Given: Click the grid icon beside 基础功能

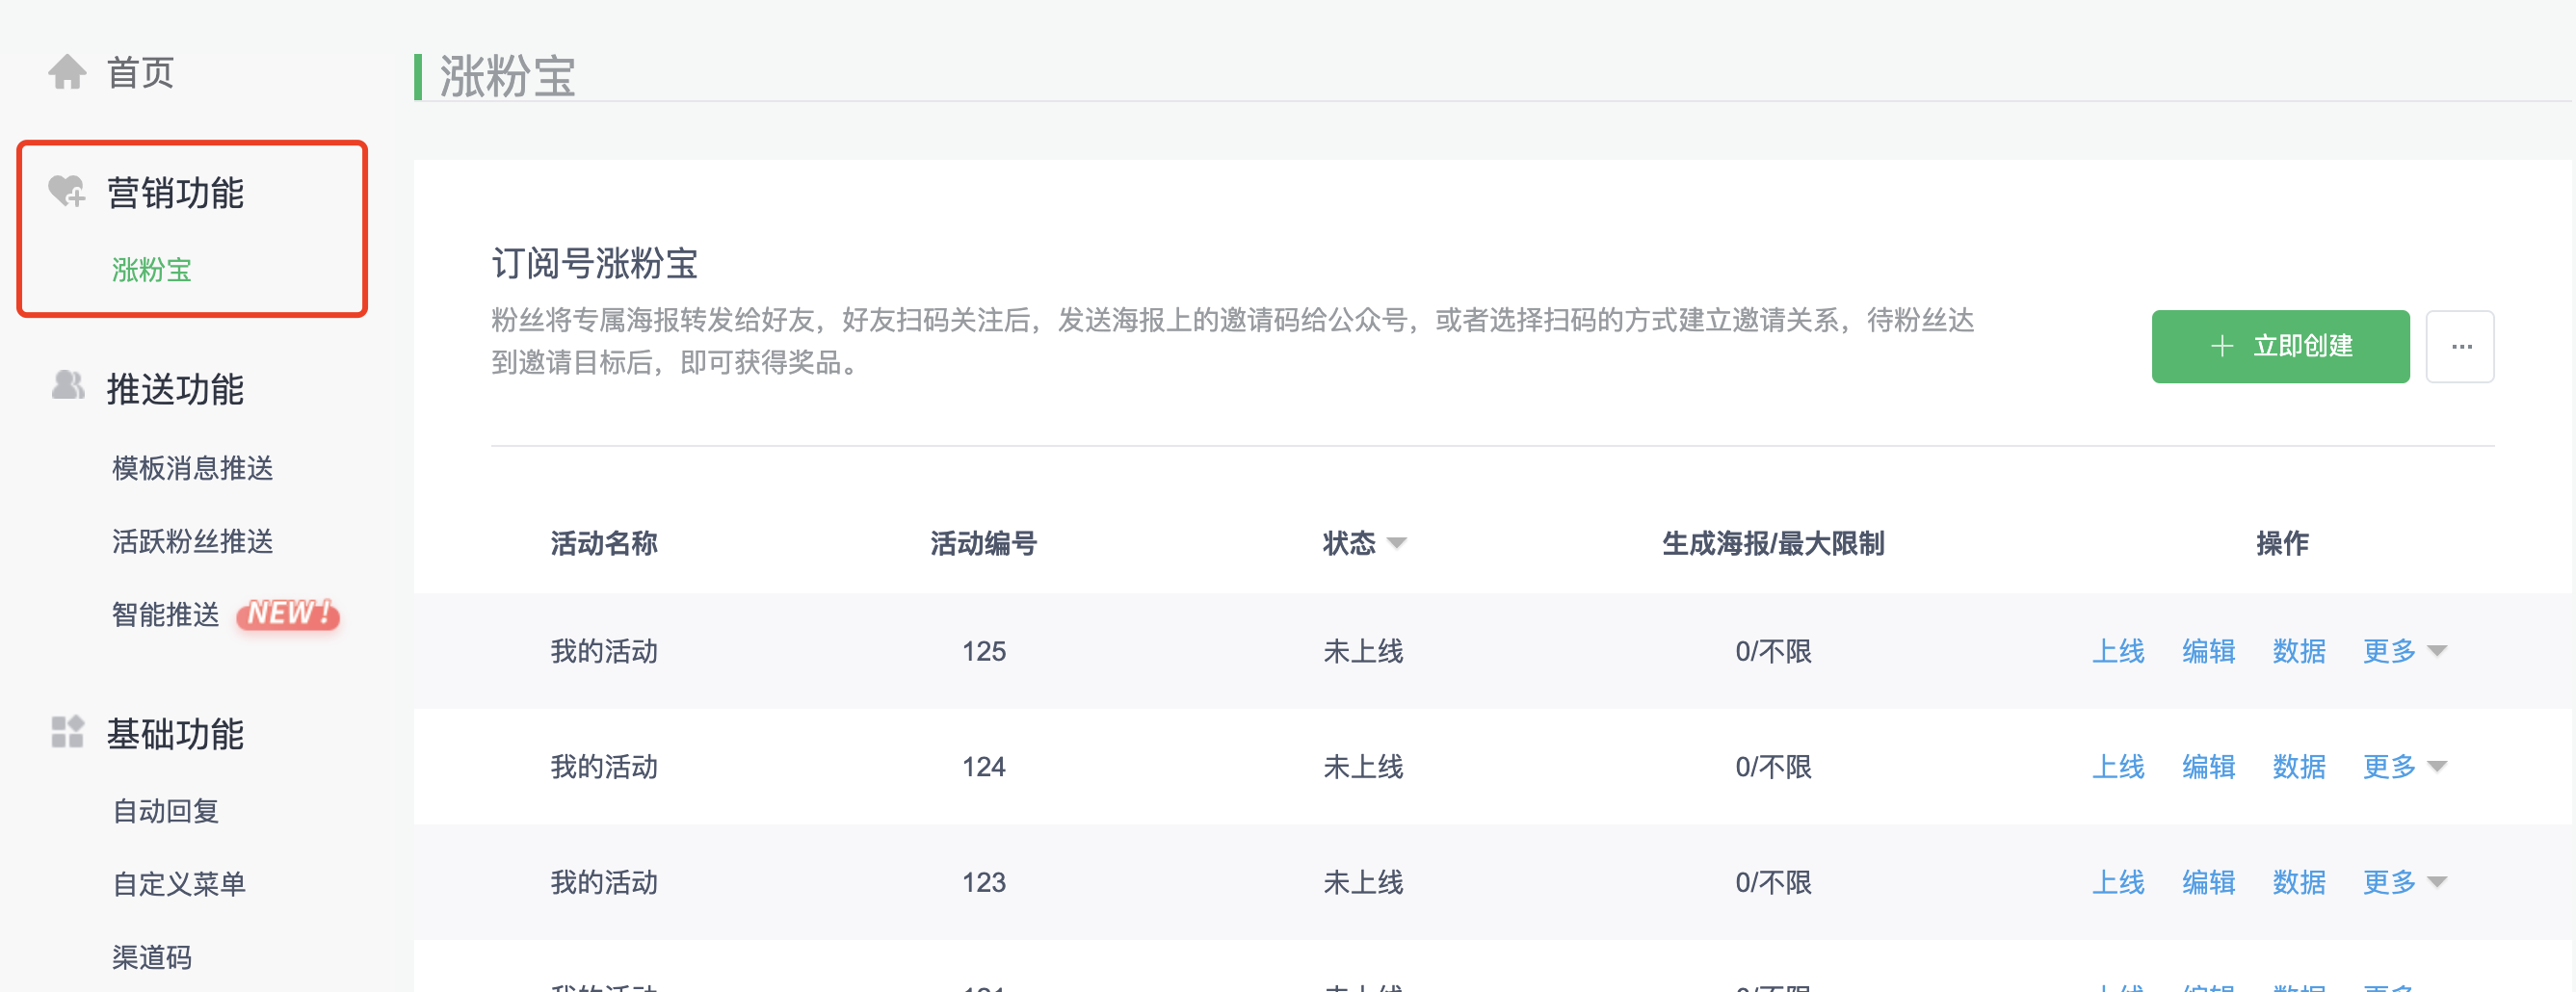Looking at the screenshot, I should pyautogui.click(x=67, y=732).
